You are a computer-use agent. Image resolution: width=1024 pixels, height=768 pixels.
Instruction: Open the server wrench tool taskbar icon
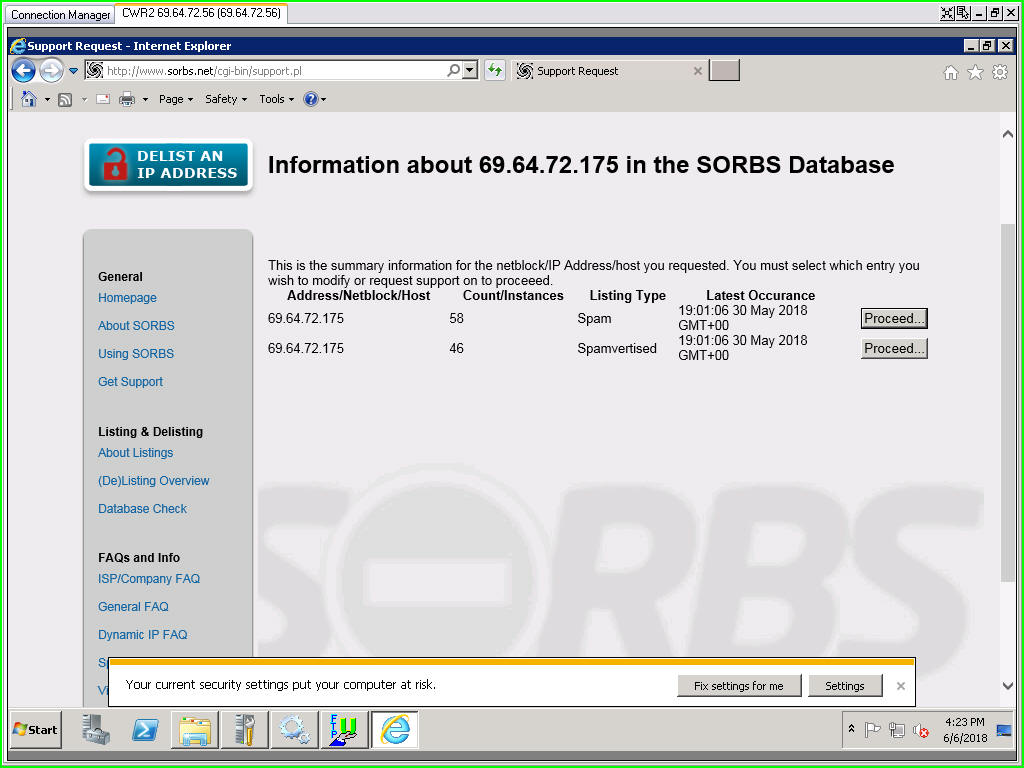pyautogui.click(x=245, y=729)
